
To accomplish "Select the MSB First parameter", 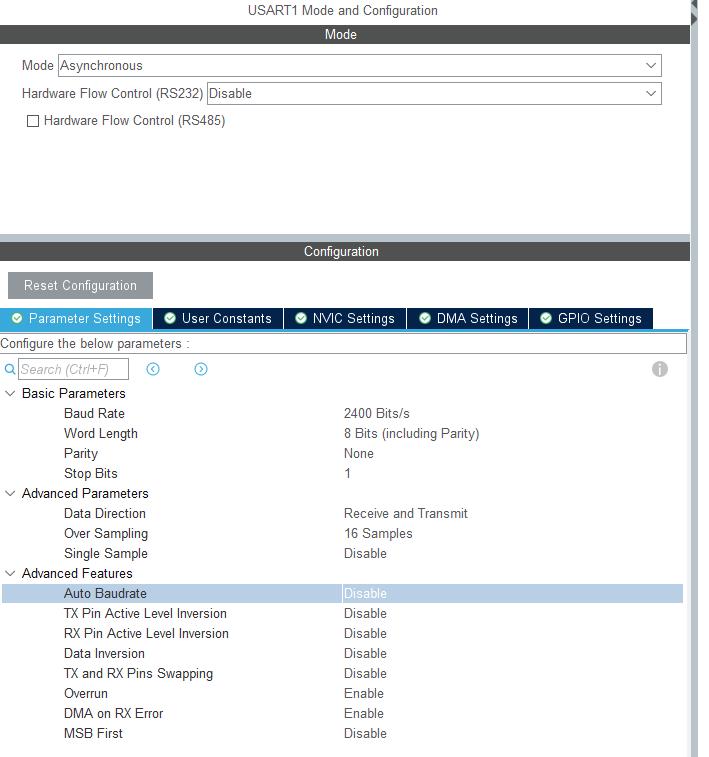I will click(93, 734).
